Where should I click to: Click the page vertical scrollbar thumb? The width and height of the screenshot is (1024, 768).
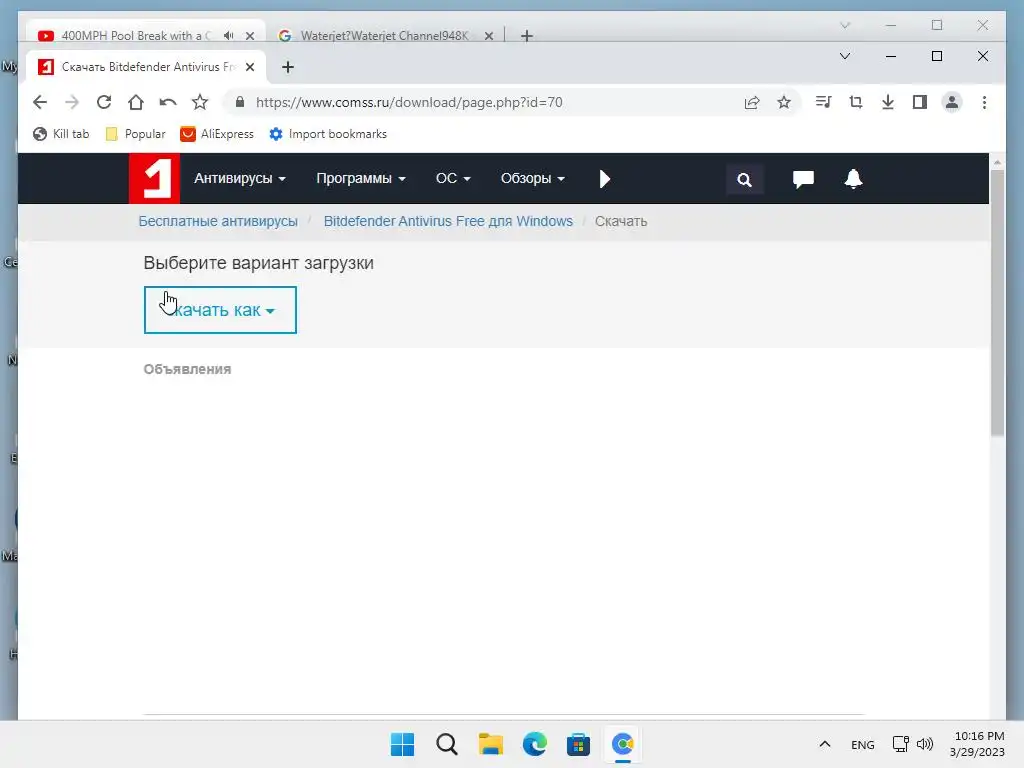[997, 302]
